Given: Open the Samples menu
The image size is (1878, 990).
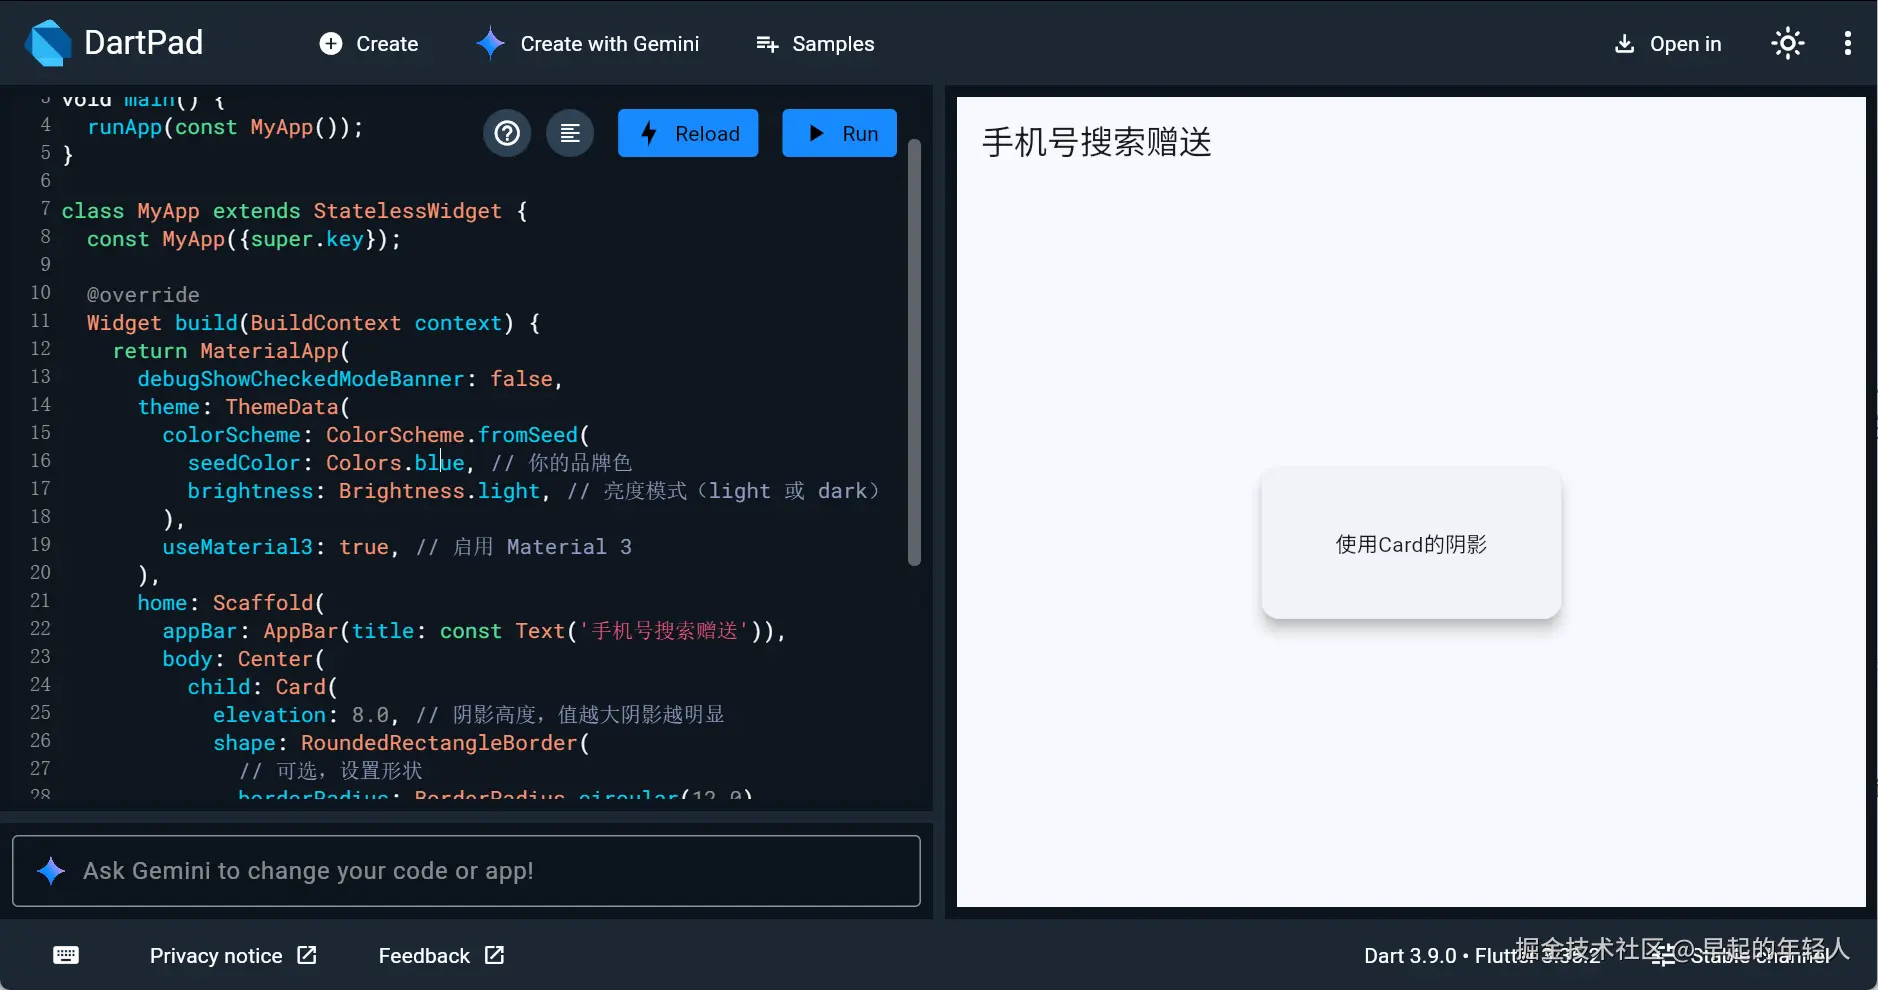Looking at the screenshot, I should point(814,43).
